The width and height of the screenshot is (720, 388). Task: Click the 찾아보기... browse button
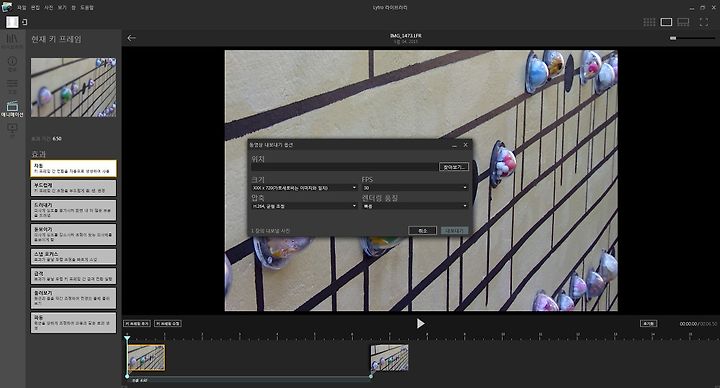454,167
